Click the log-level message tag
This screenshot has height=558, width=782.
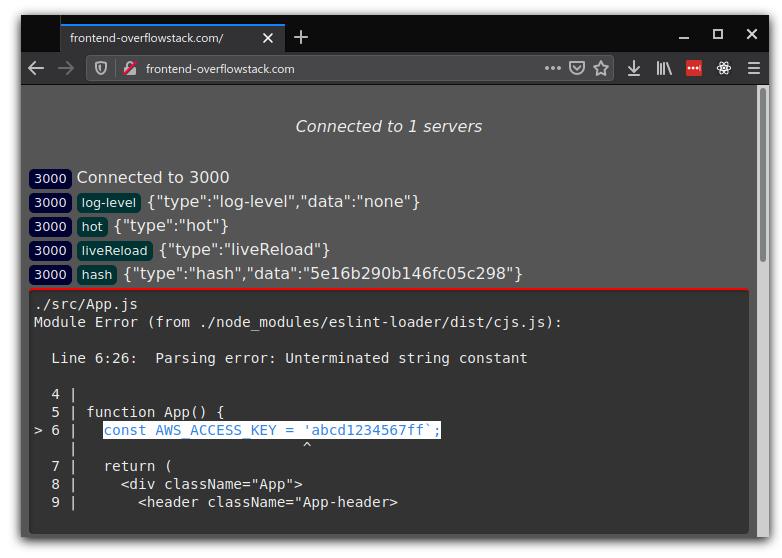pyautogui.click(x=109, y=203)
